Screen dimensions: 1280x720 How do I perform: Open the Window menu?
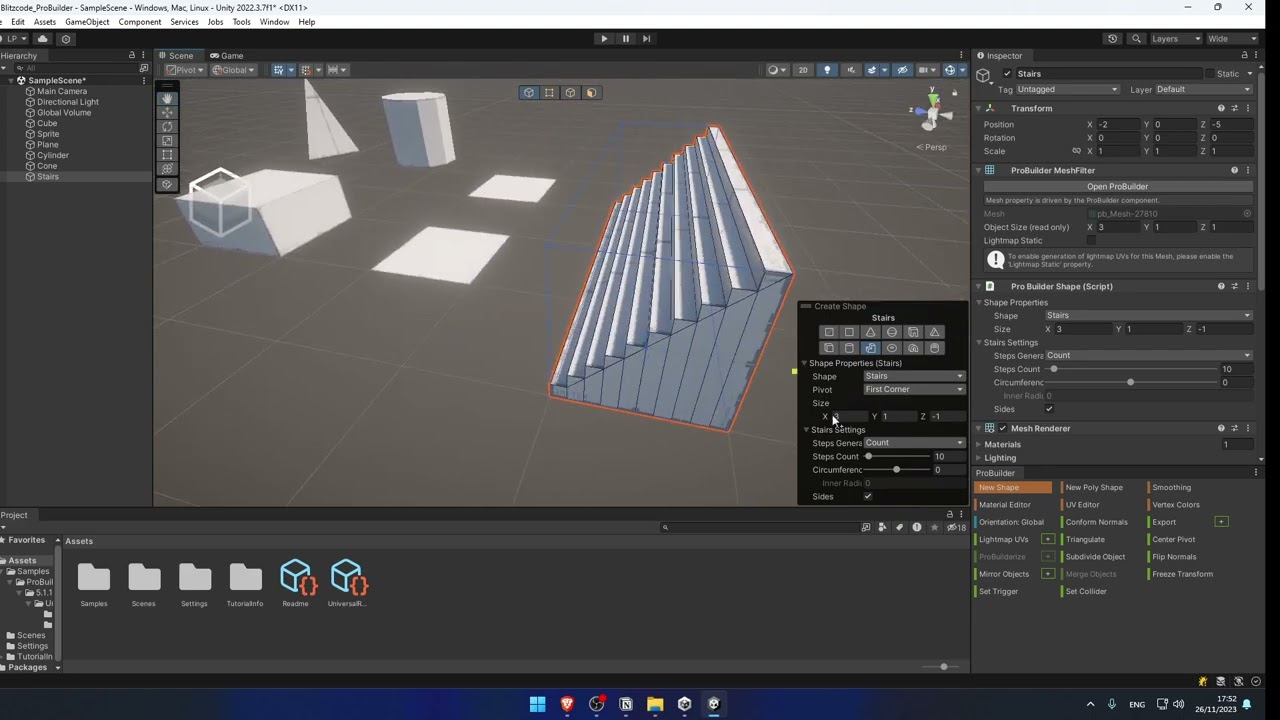tap(274, 22)
